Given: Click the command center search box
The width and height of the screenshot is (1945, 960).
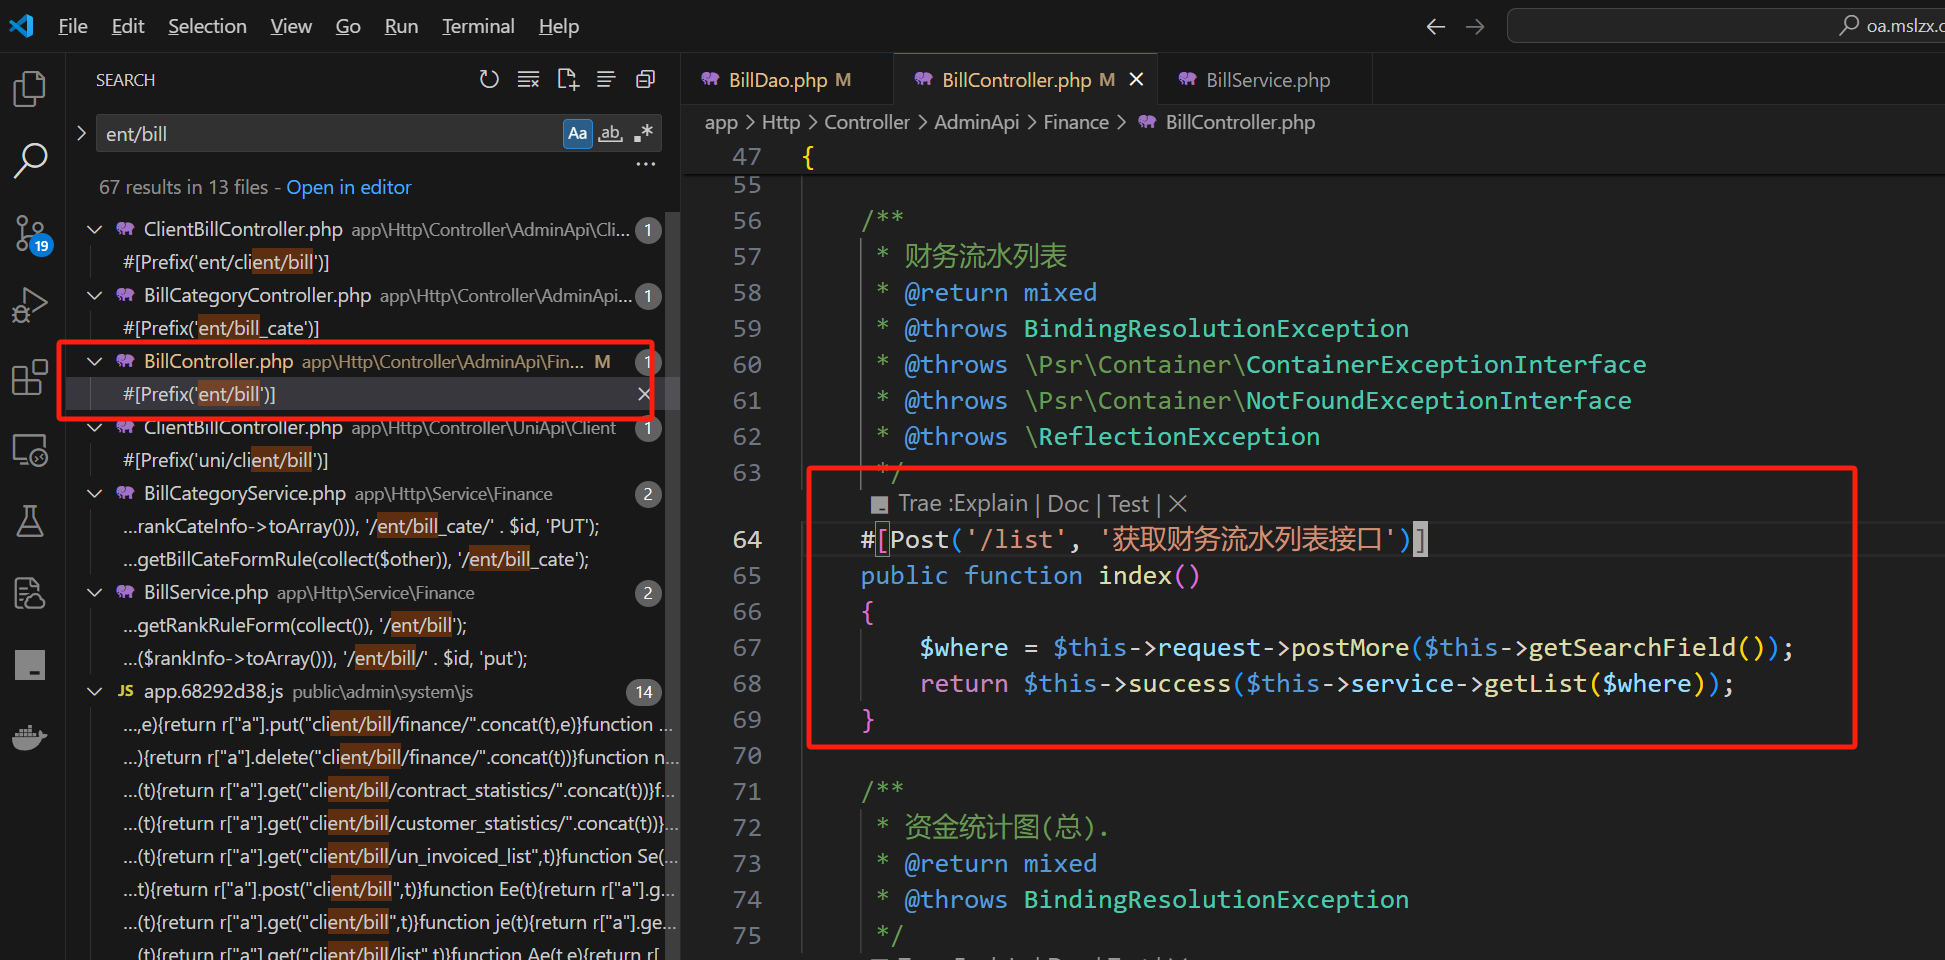Looking at the screenshot, I should (x=1726, y=26).
